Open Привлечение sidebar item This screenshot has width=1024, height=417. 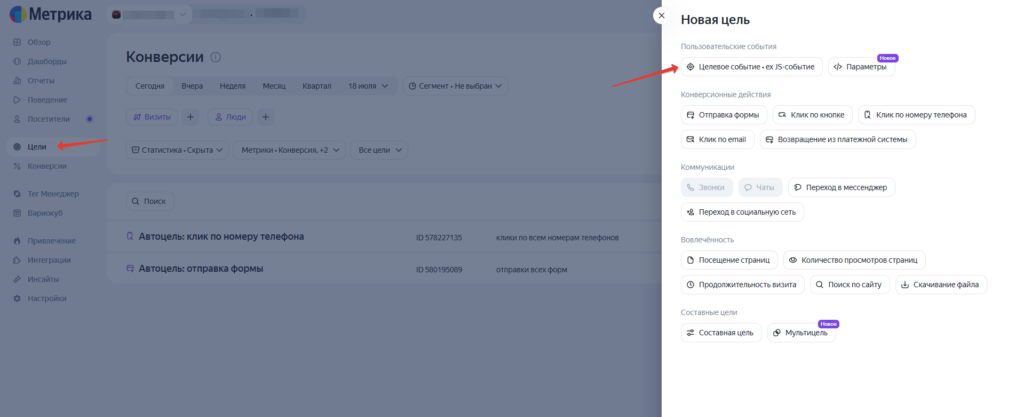point(51,240)
